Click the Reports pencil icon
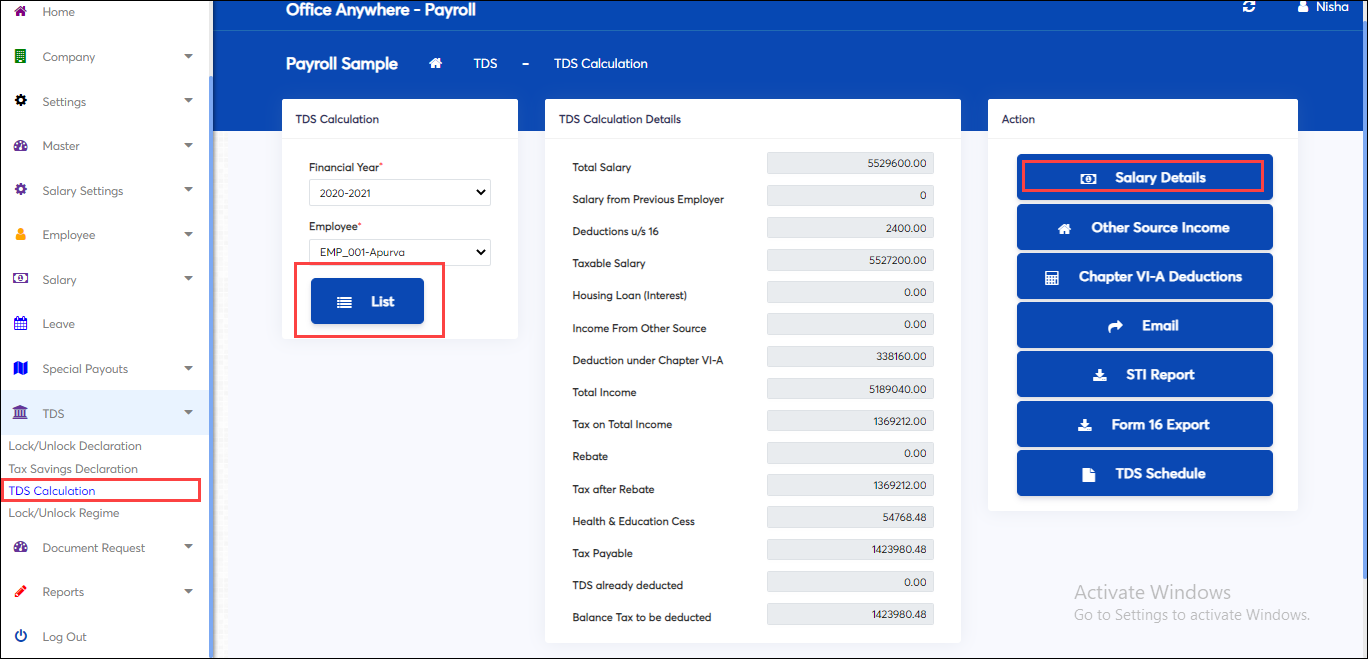The width and height of the screenshot is (1368, 659). (x=21, y=592)
